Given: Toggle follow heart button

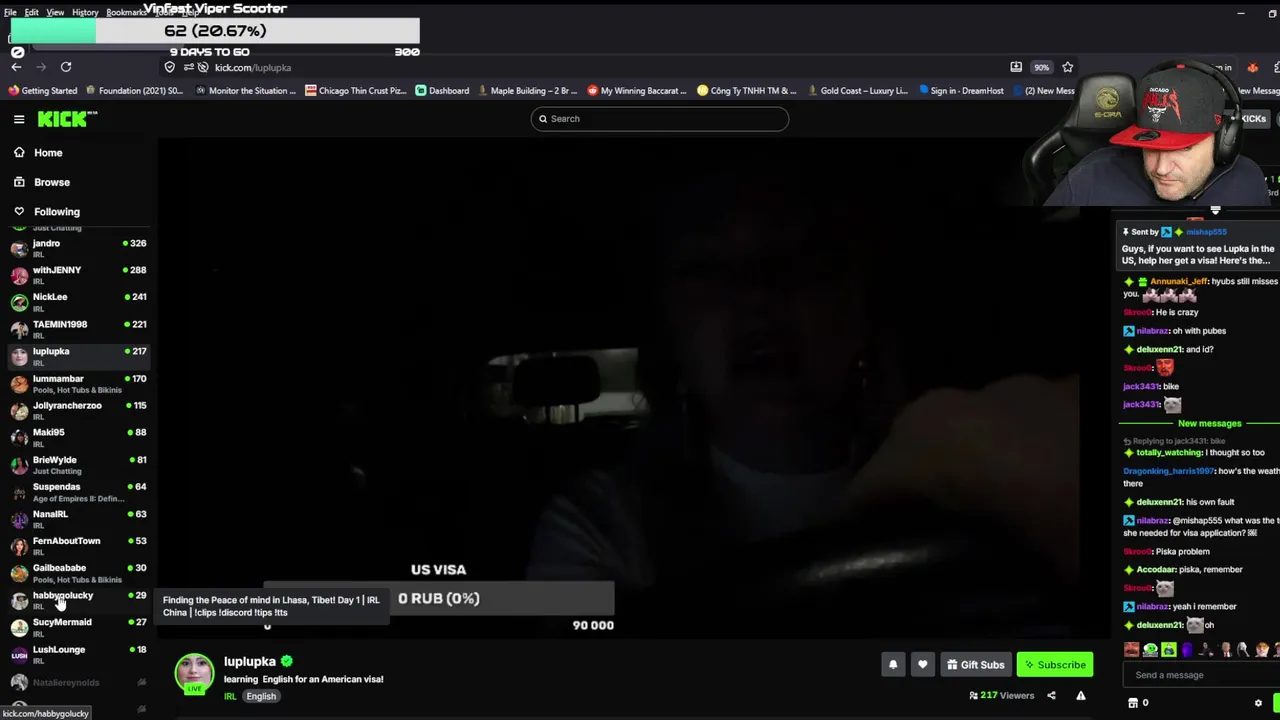Looking at the screenshot, I should coord(923,665).
